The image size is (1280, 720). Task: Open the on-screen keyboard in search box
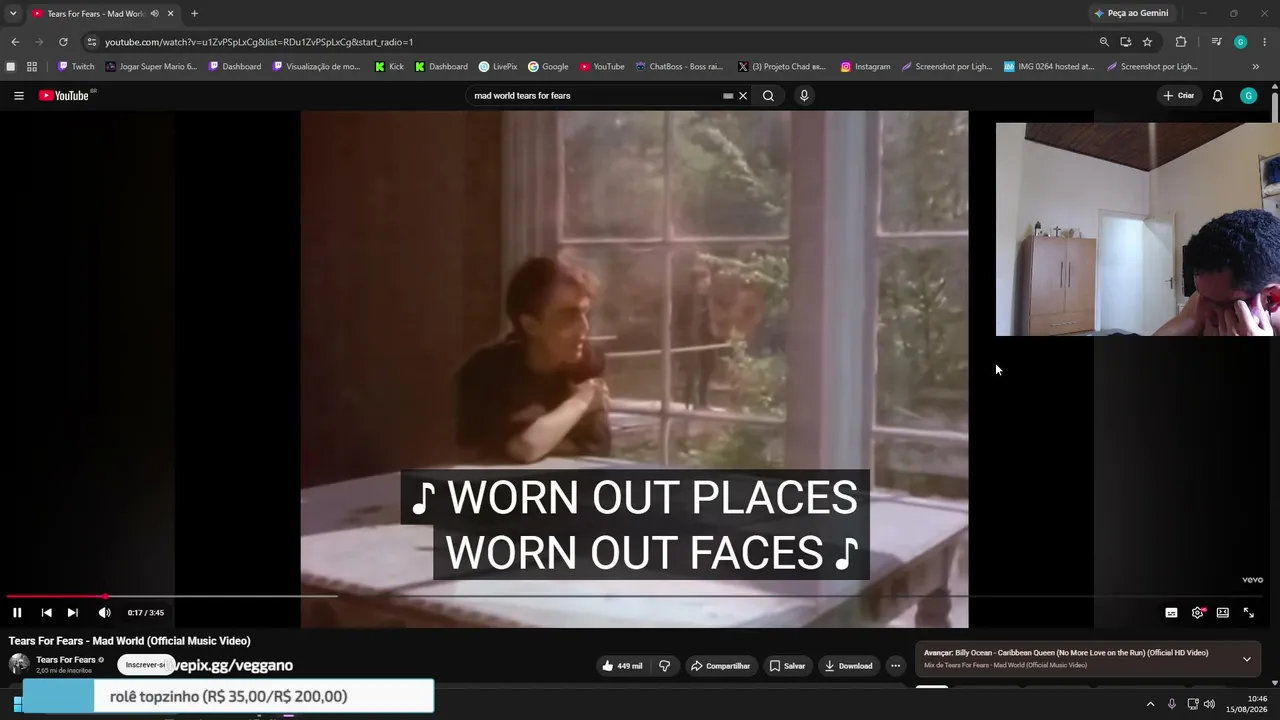tap(728, 96)
